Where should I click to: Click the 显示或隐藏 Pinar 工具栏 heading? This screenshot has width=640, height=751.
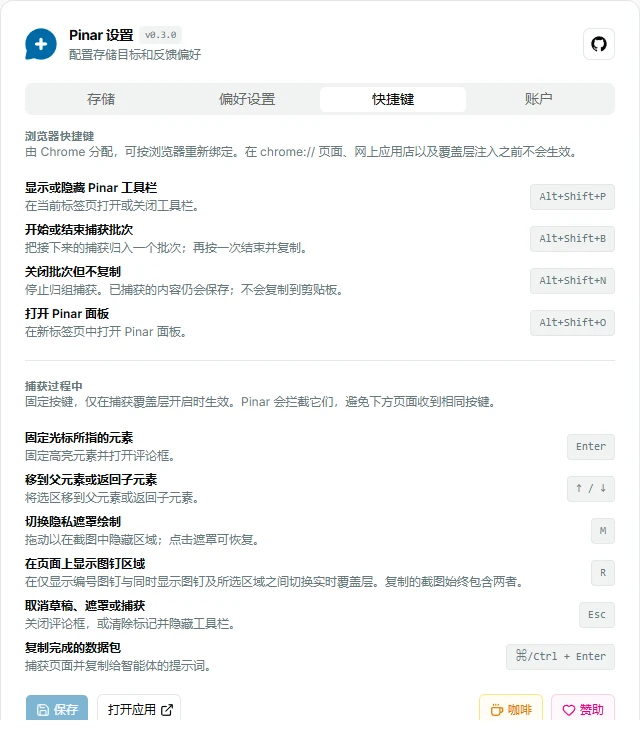point(91,188)
